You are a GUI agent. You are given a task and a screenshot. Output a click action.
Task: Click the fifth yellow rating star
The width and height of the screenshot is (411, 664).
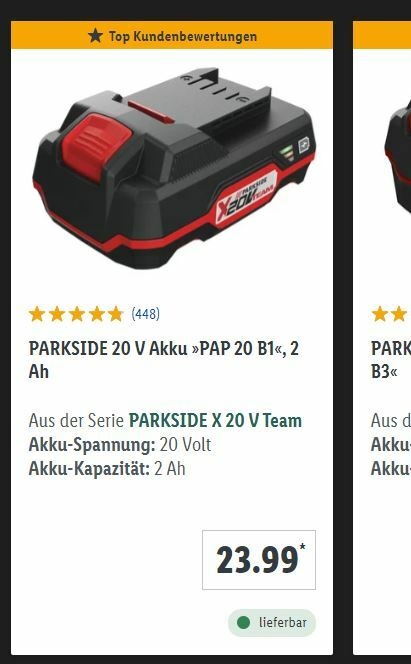click(x=115, y=314)
